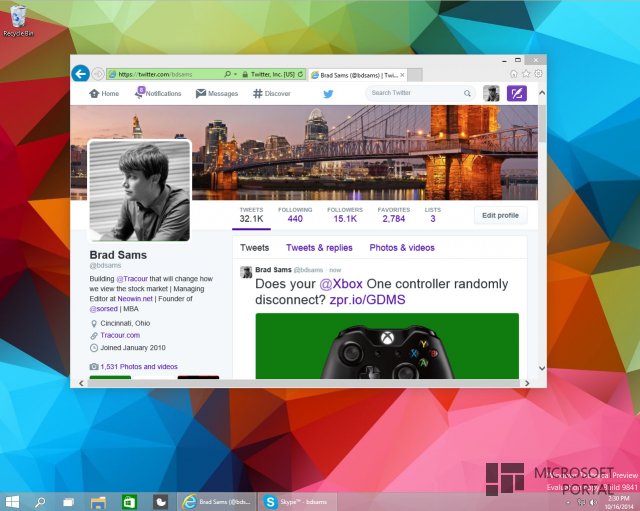Open the Xbox controller tweet image
Screen dimensions: 640x511
point(387,346)
